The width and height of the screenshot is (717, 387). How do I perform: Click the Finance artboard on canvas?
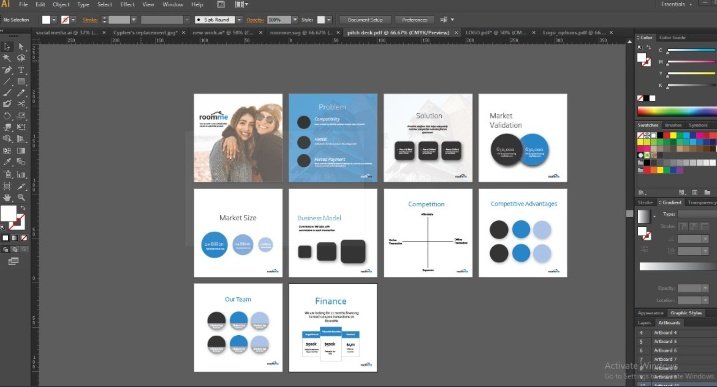(333, 328)
